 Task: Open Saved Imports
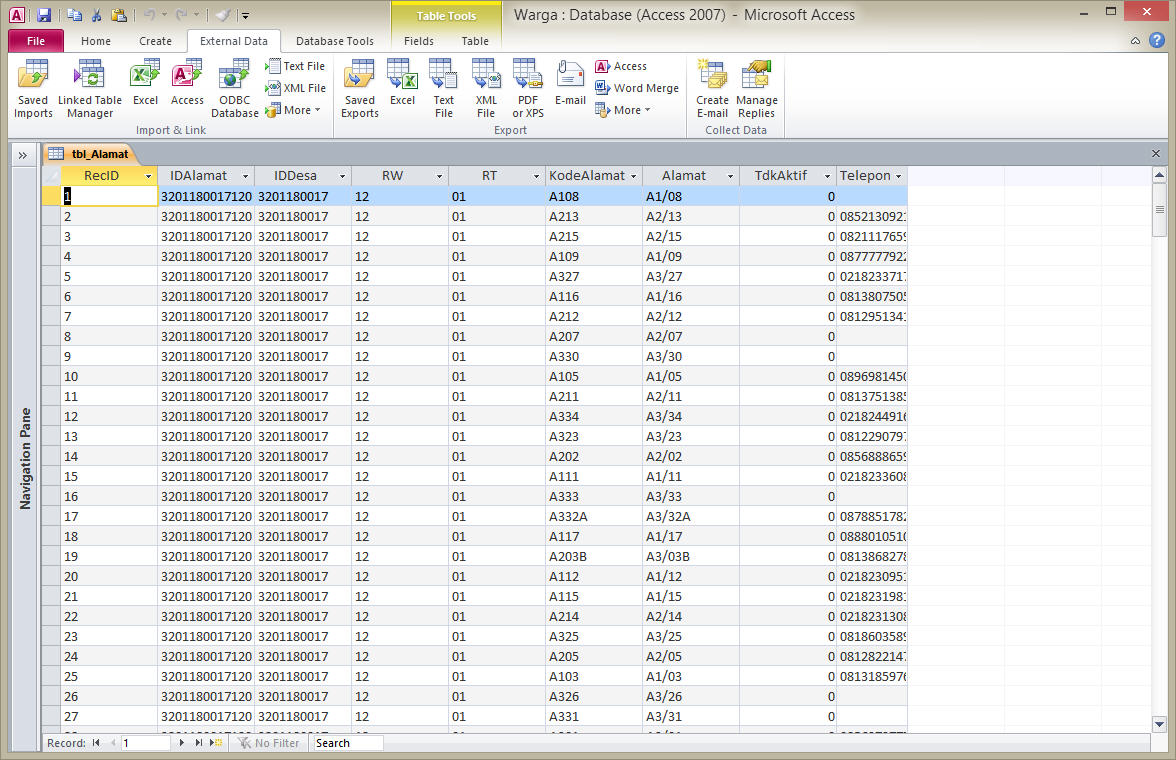(x=33, y=89)
